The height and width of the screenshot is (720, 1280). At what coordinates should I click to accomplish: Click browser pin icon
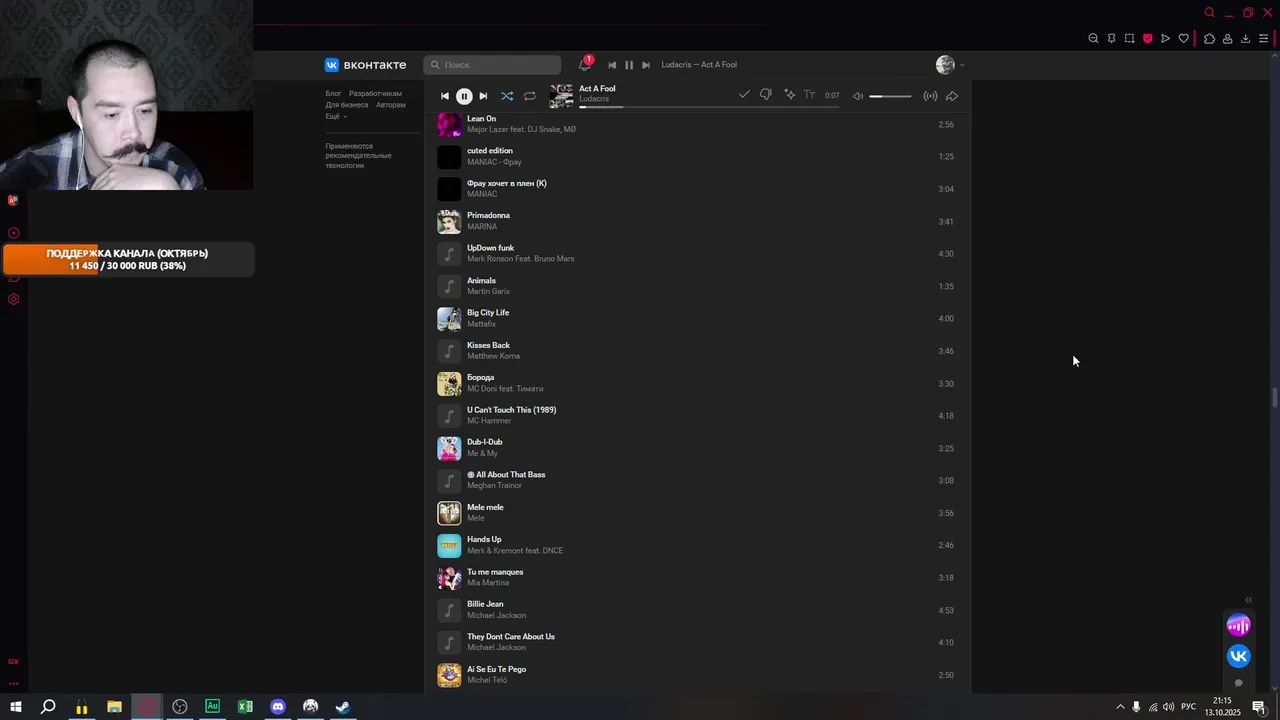tap(1111, 38)
